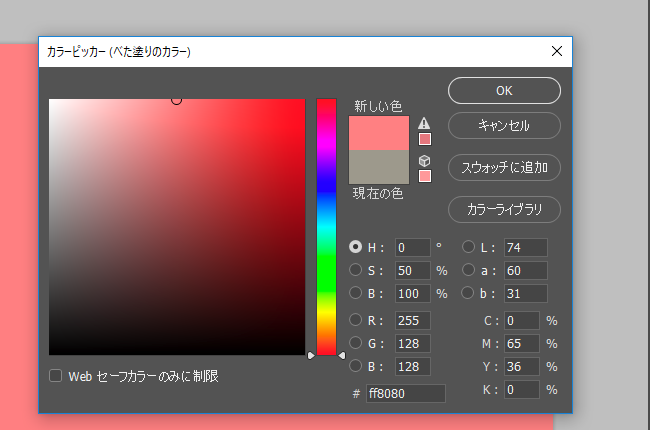Select the R red radio button

pos(355,320)
